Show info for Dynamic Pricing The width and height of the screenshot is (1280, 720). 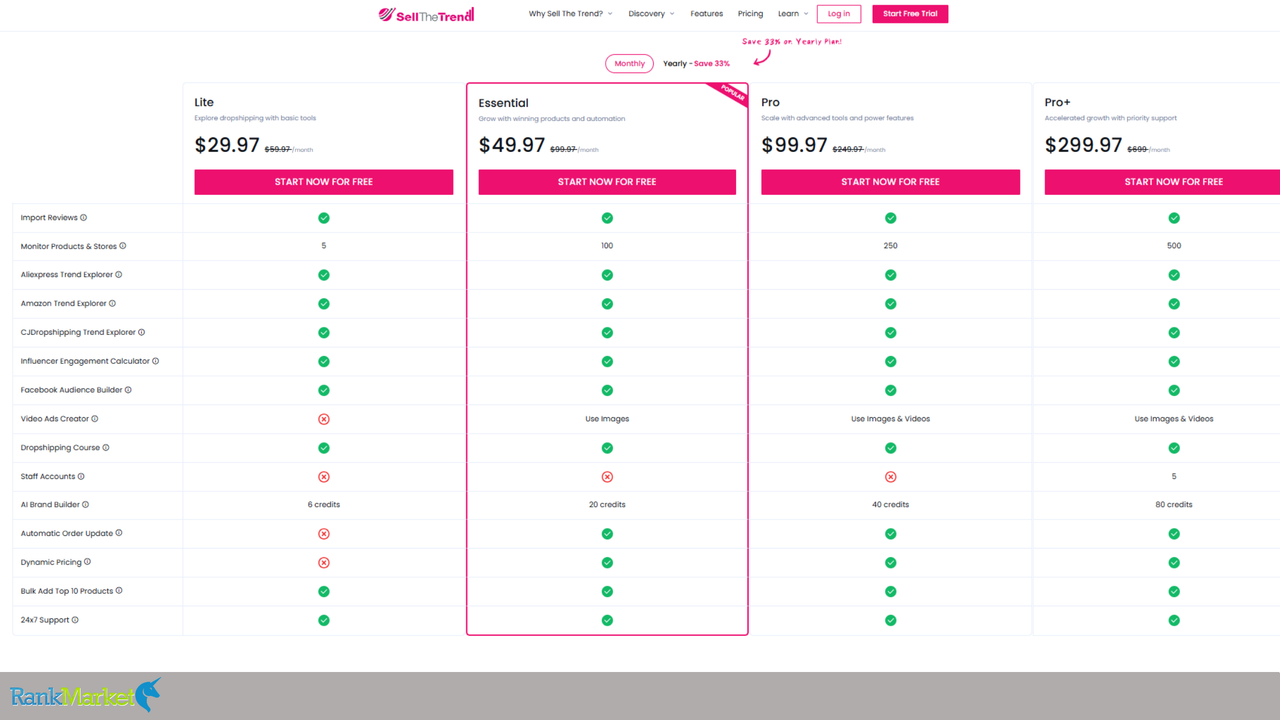coord(88,562)
